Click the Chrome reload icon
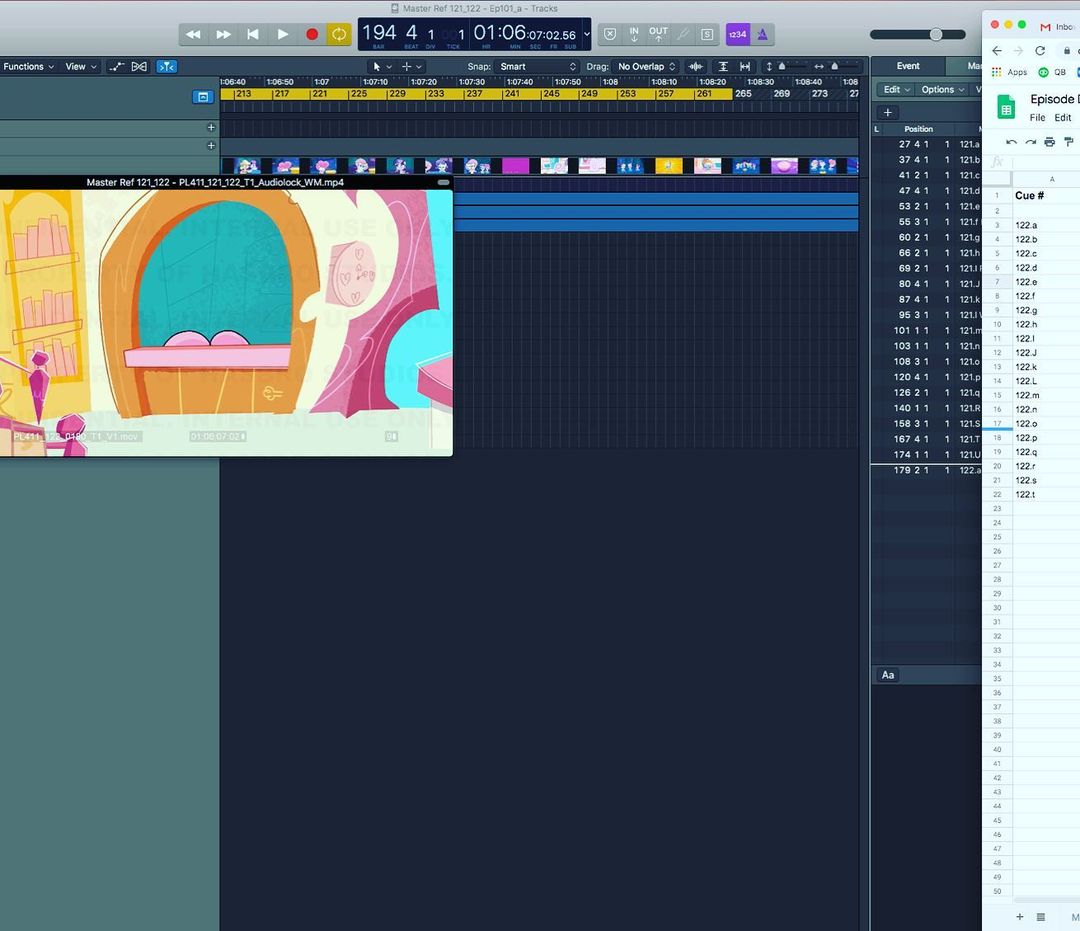 1040,51
